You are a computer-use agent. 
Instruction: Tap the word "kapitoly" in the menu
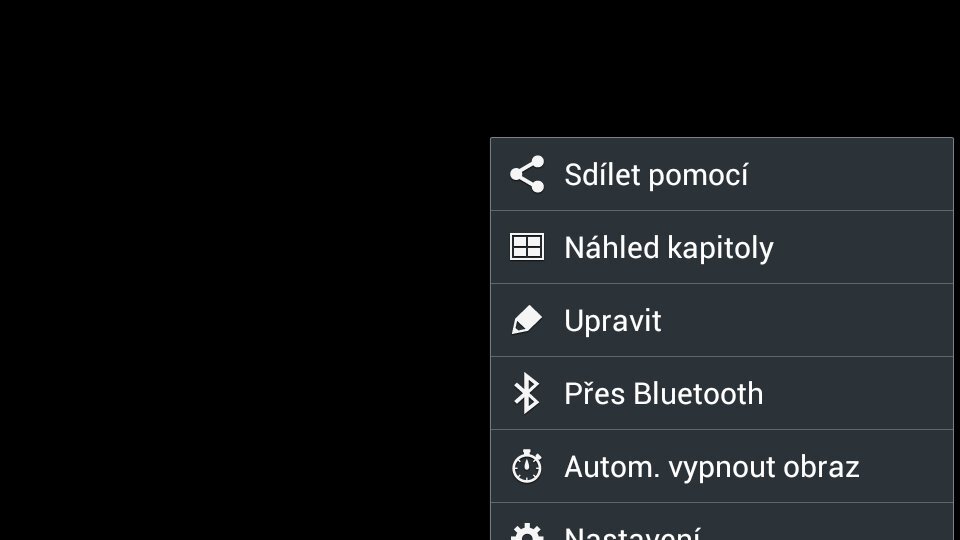tap(720, 248)
